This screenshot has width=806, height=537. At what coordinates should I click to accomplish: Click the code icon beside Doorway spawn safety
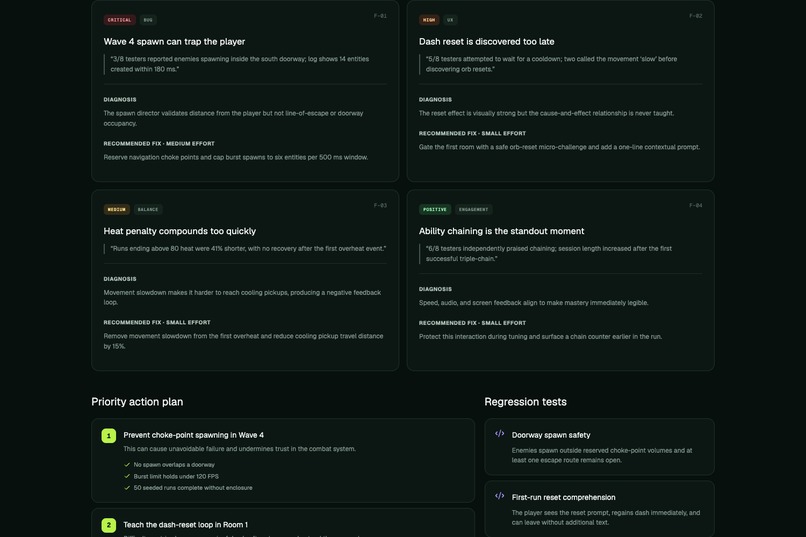pos(499,434)
